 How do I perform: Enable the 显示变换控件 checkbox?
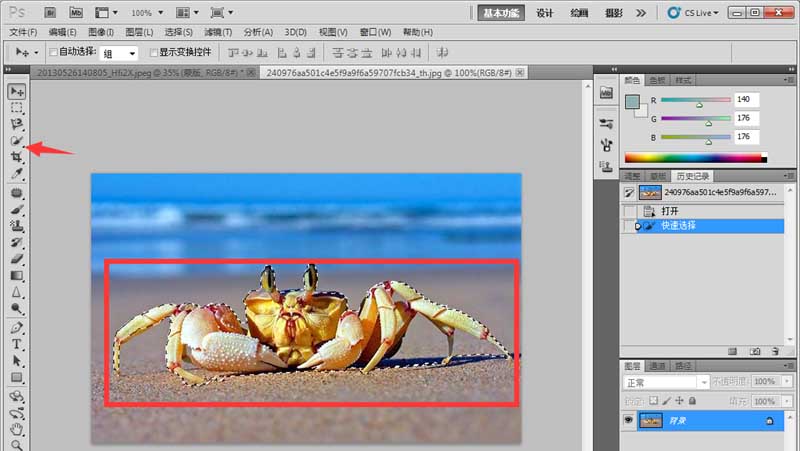153,52
